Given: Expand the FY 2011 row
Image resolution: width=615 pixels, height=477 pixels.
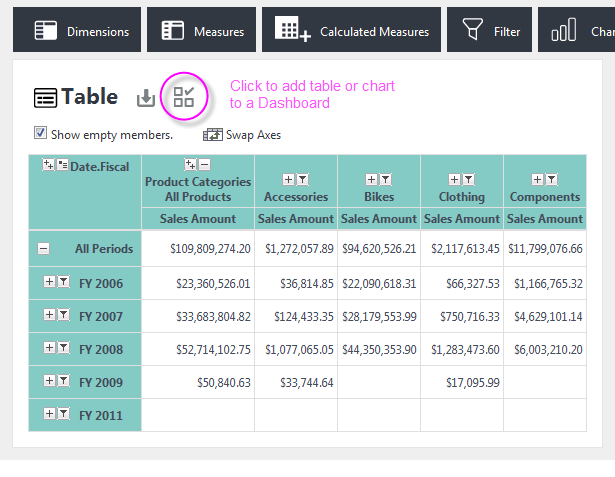Looking at the screenshot, I should [x=49, y=413].
